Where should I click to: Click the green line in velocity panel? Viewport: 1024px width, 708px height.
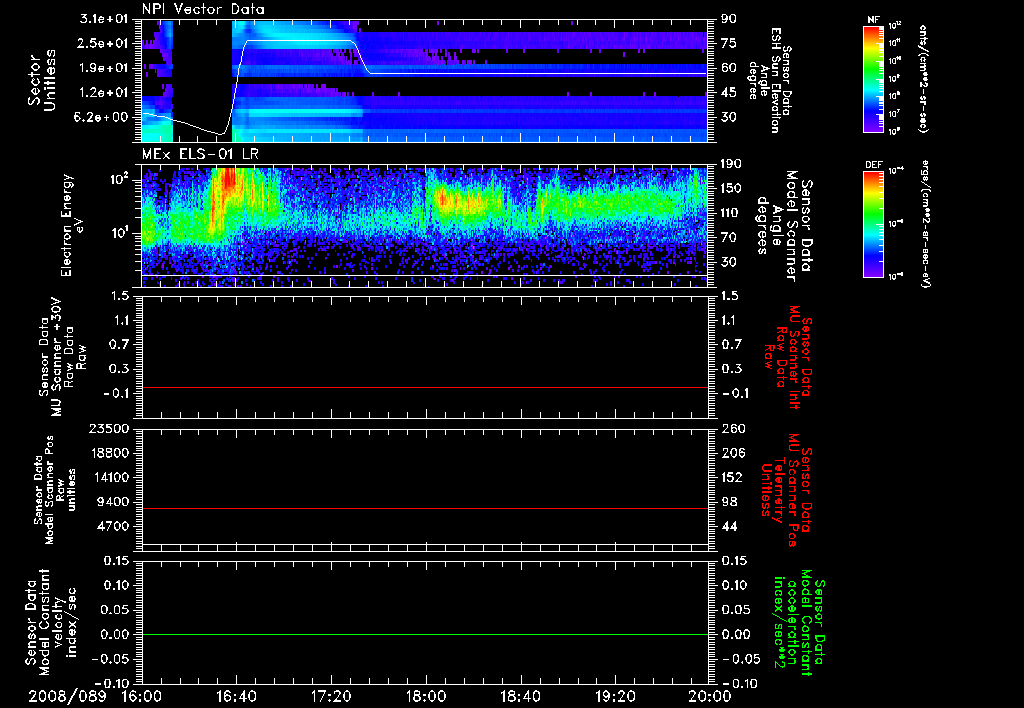tap(425, 634)
